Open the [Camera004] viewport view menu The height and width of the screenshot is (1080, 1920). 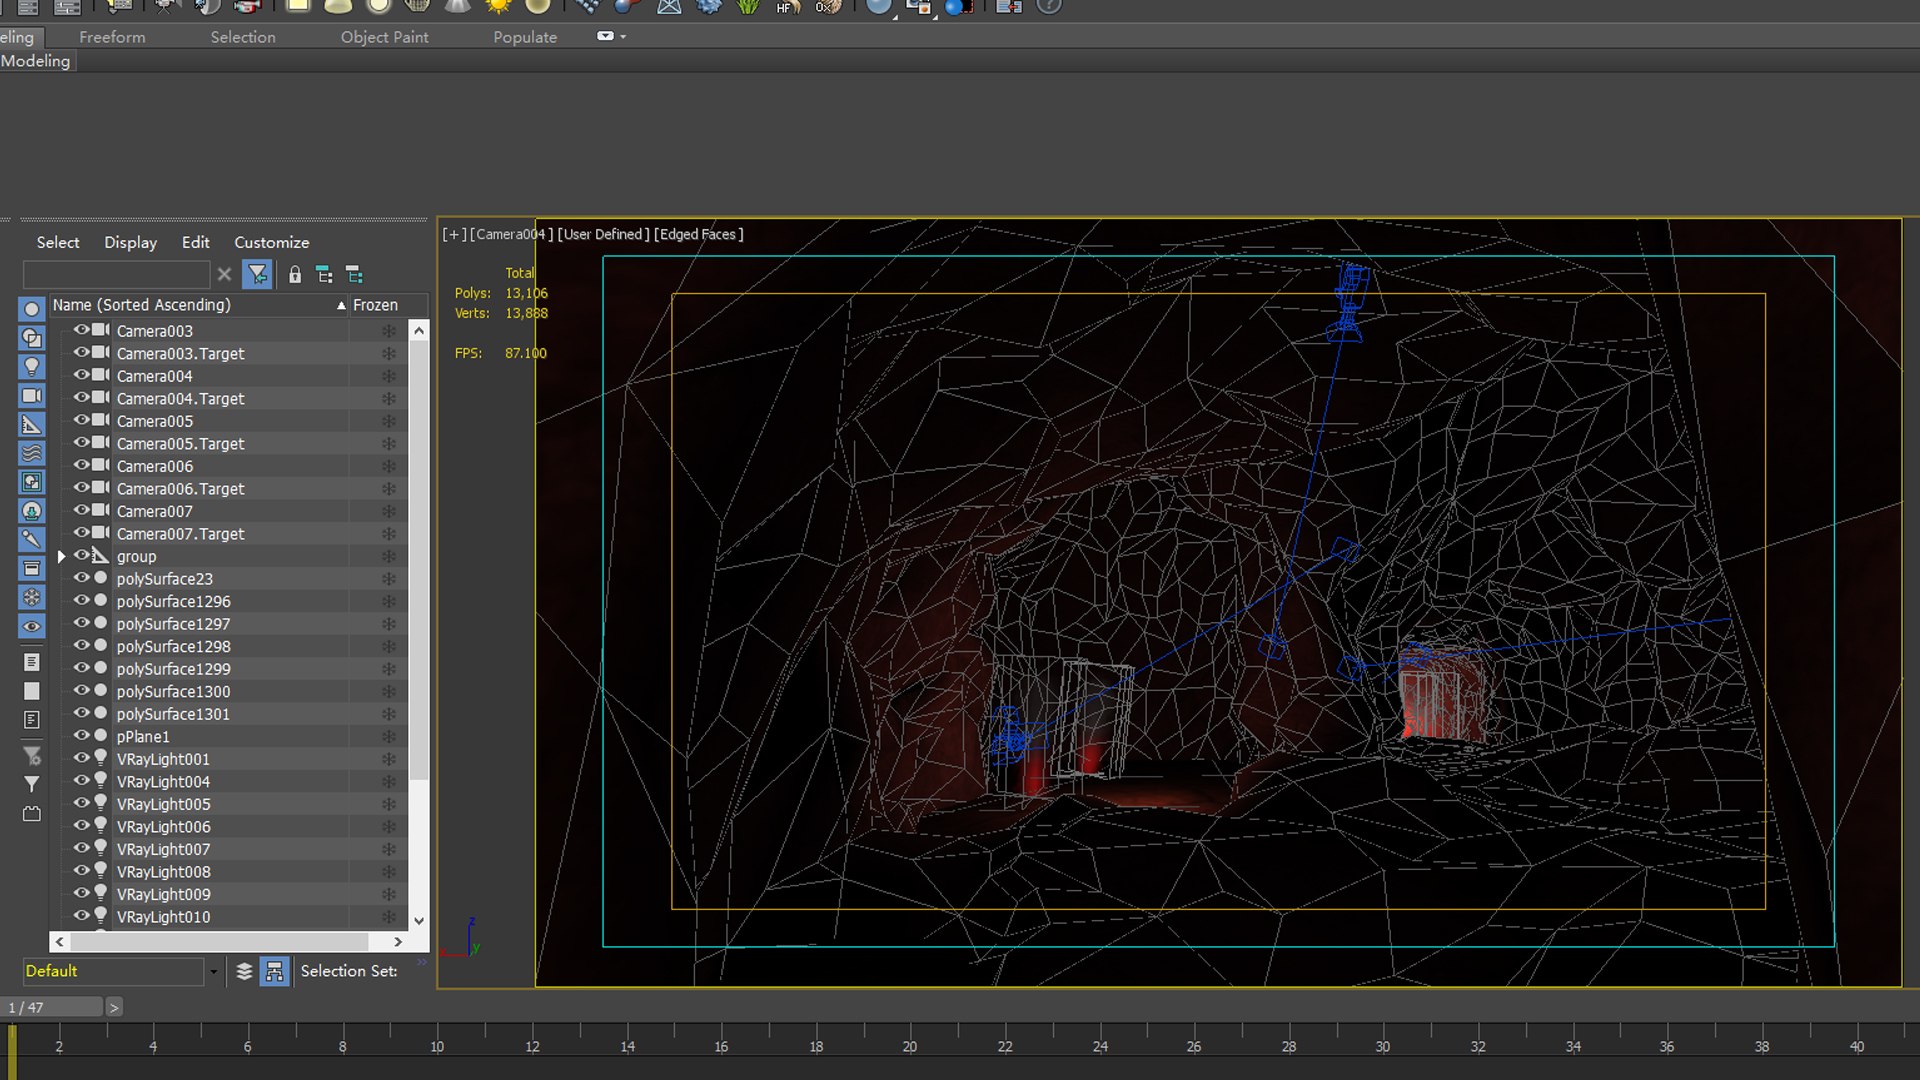[x=511, y=234]
